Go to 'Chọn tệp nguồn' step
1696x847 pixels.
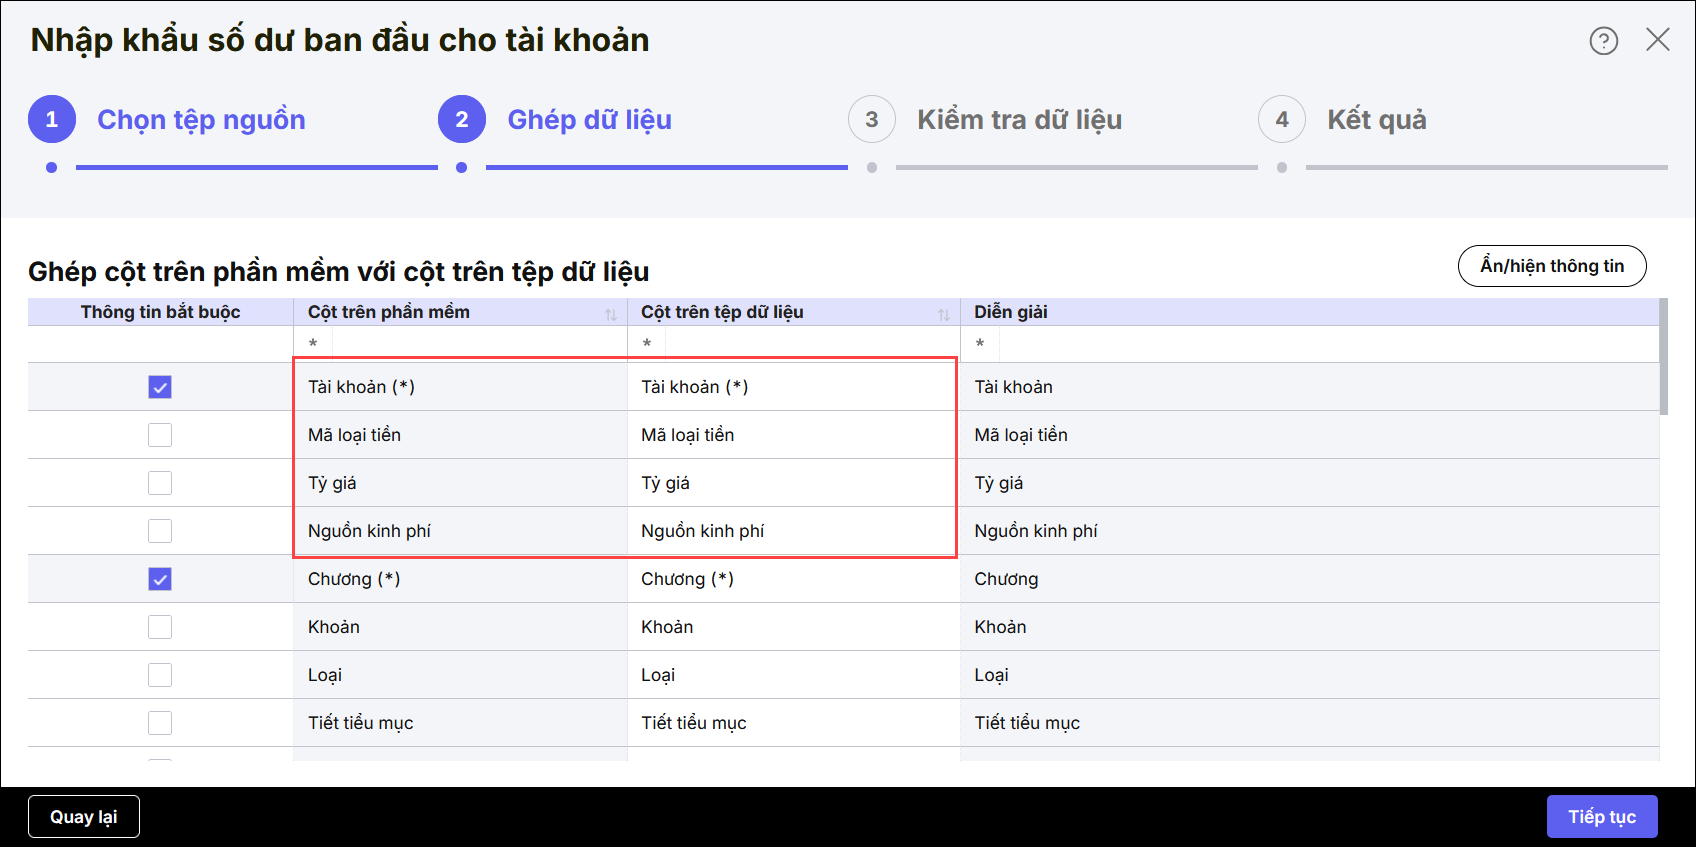[201, 120]
